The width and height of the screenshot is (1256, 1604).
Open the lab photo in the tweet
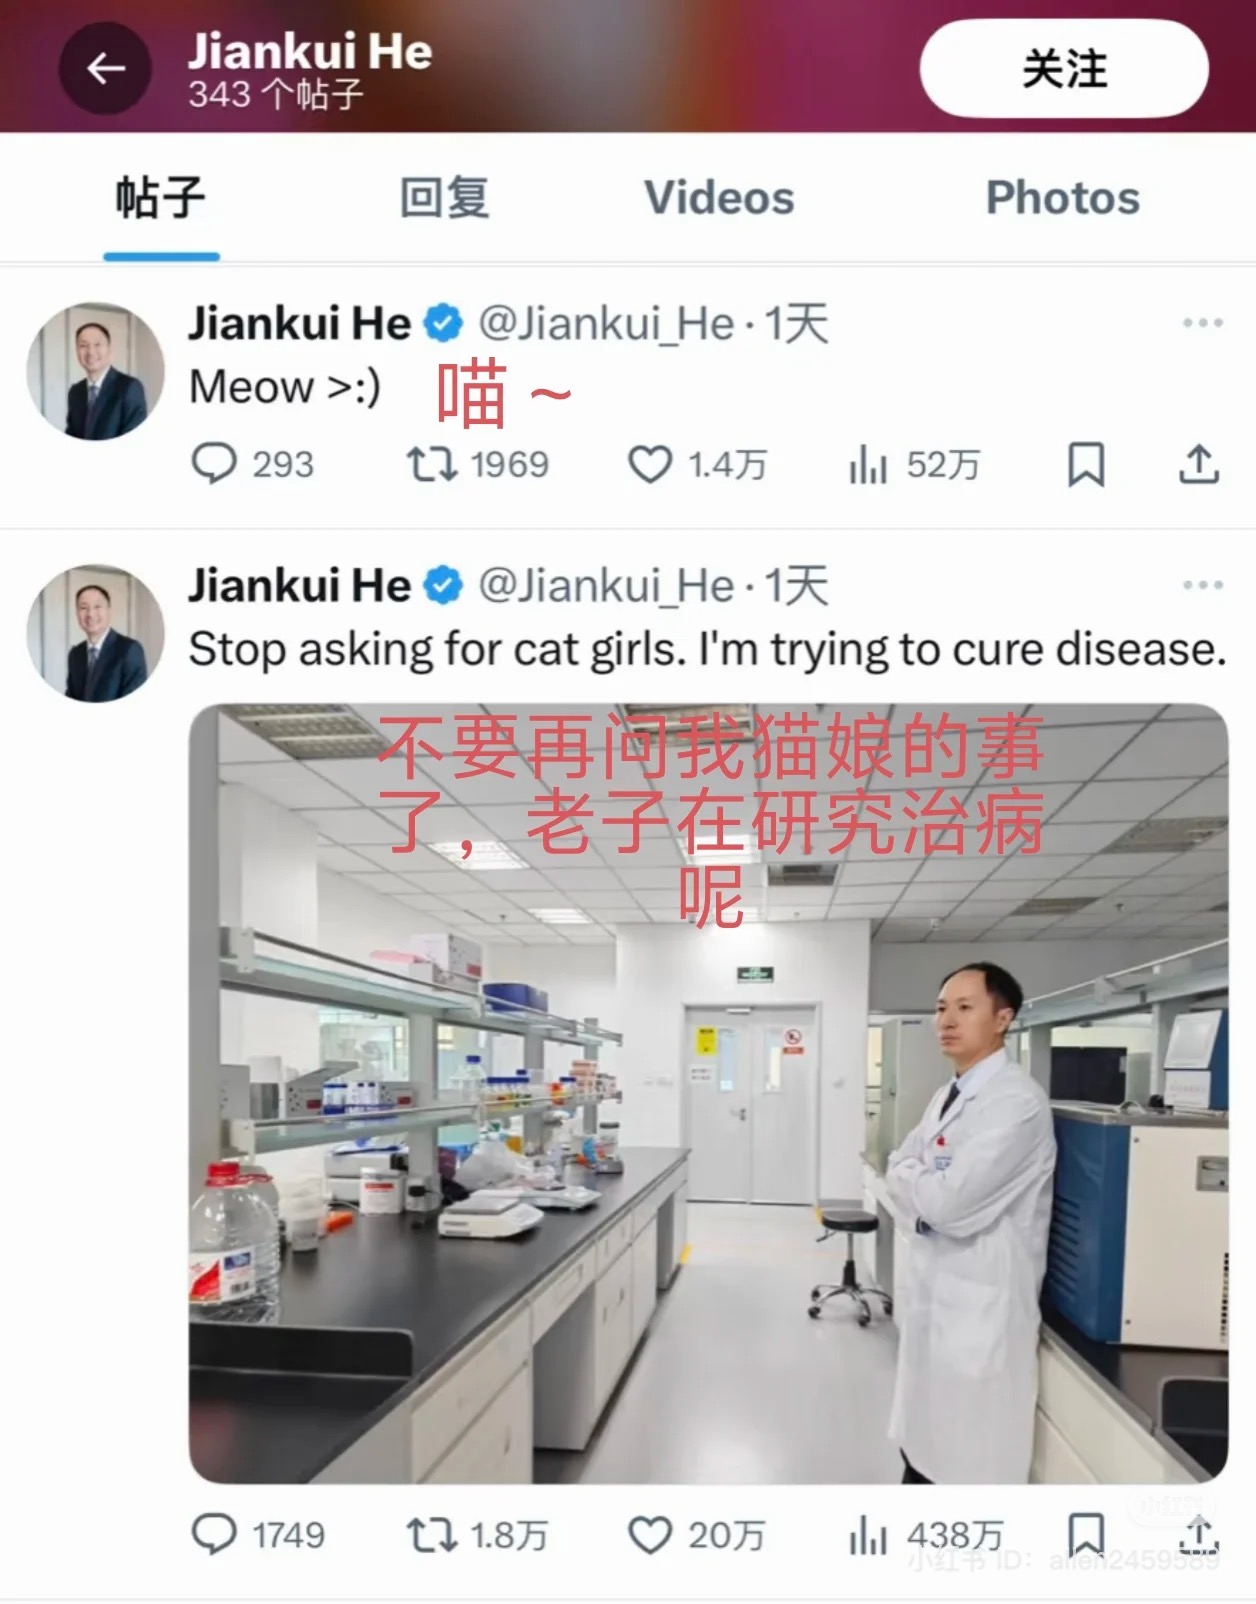(708, 1093)
